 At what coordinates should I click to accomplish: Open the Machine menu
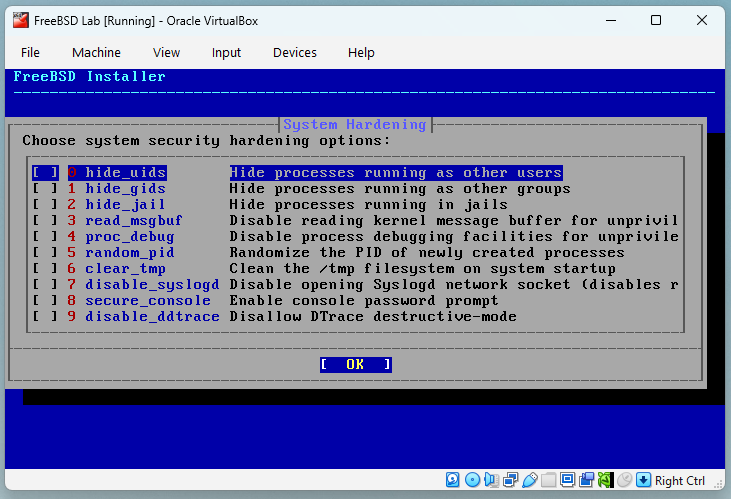pyautogui.click(x=97, y=53)
